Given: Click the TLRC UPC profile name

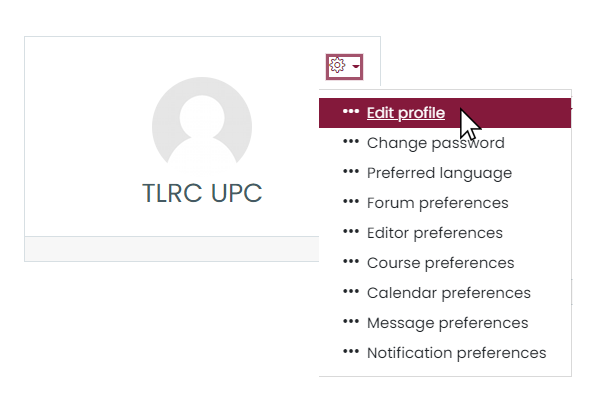Looking at the screenshot, I should click(202, 193).
